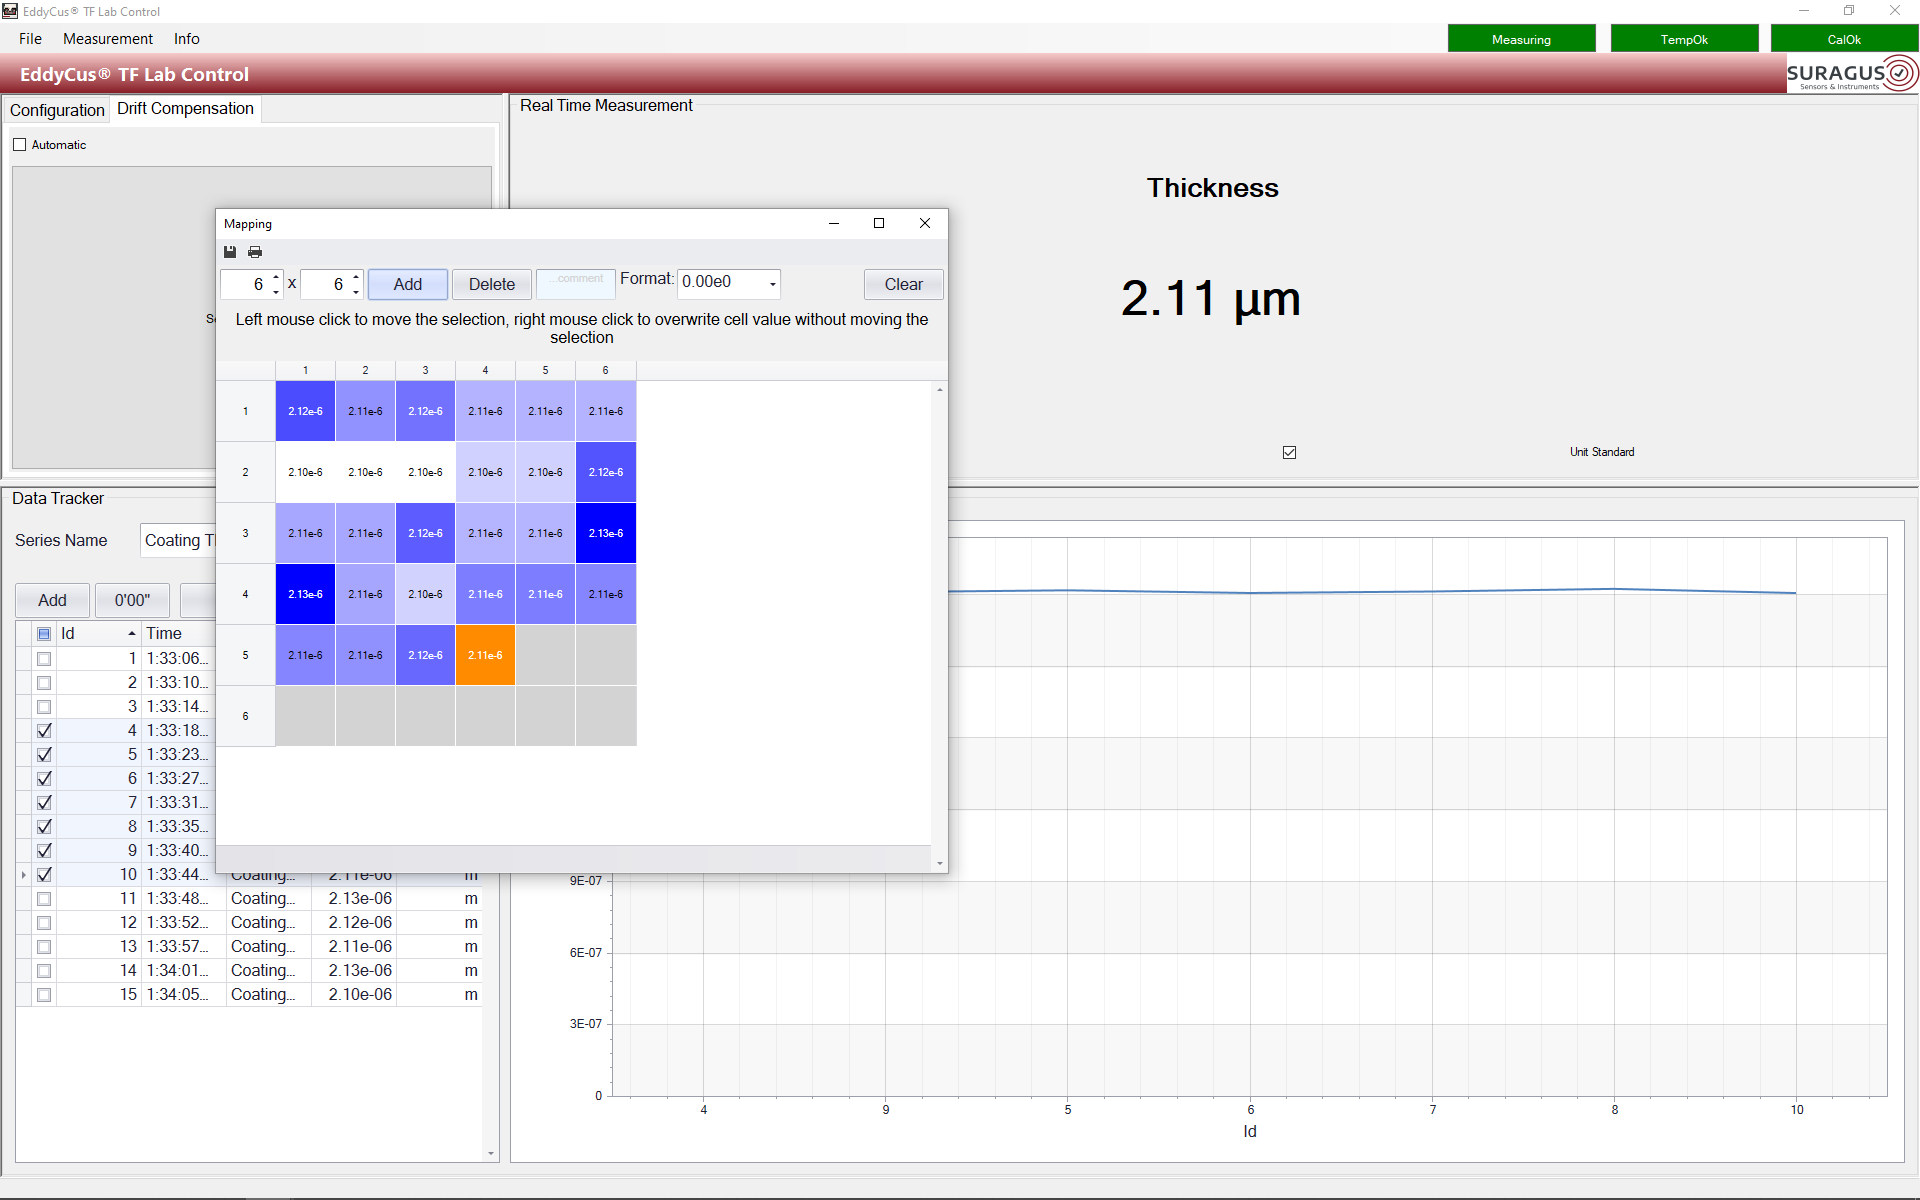Click the save icon in Mapping dialog
Viewport: 1920px width, 1200px height.
231,250
